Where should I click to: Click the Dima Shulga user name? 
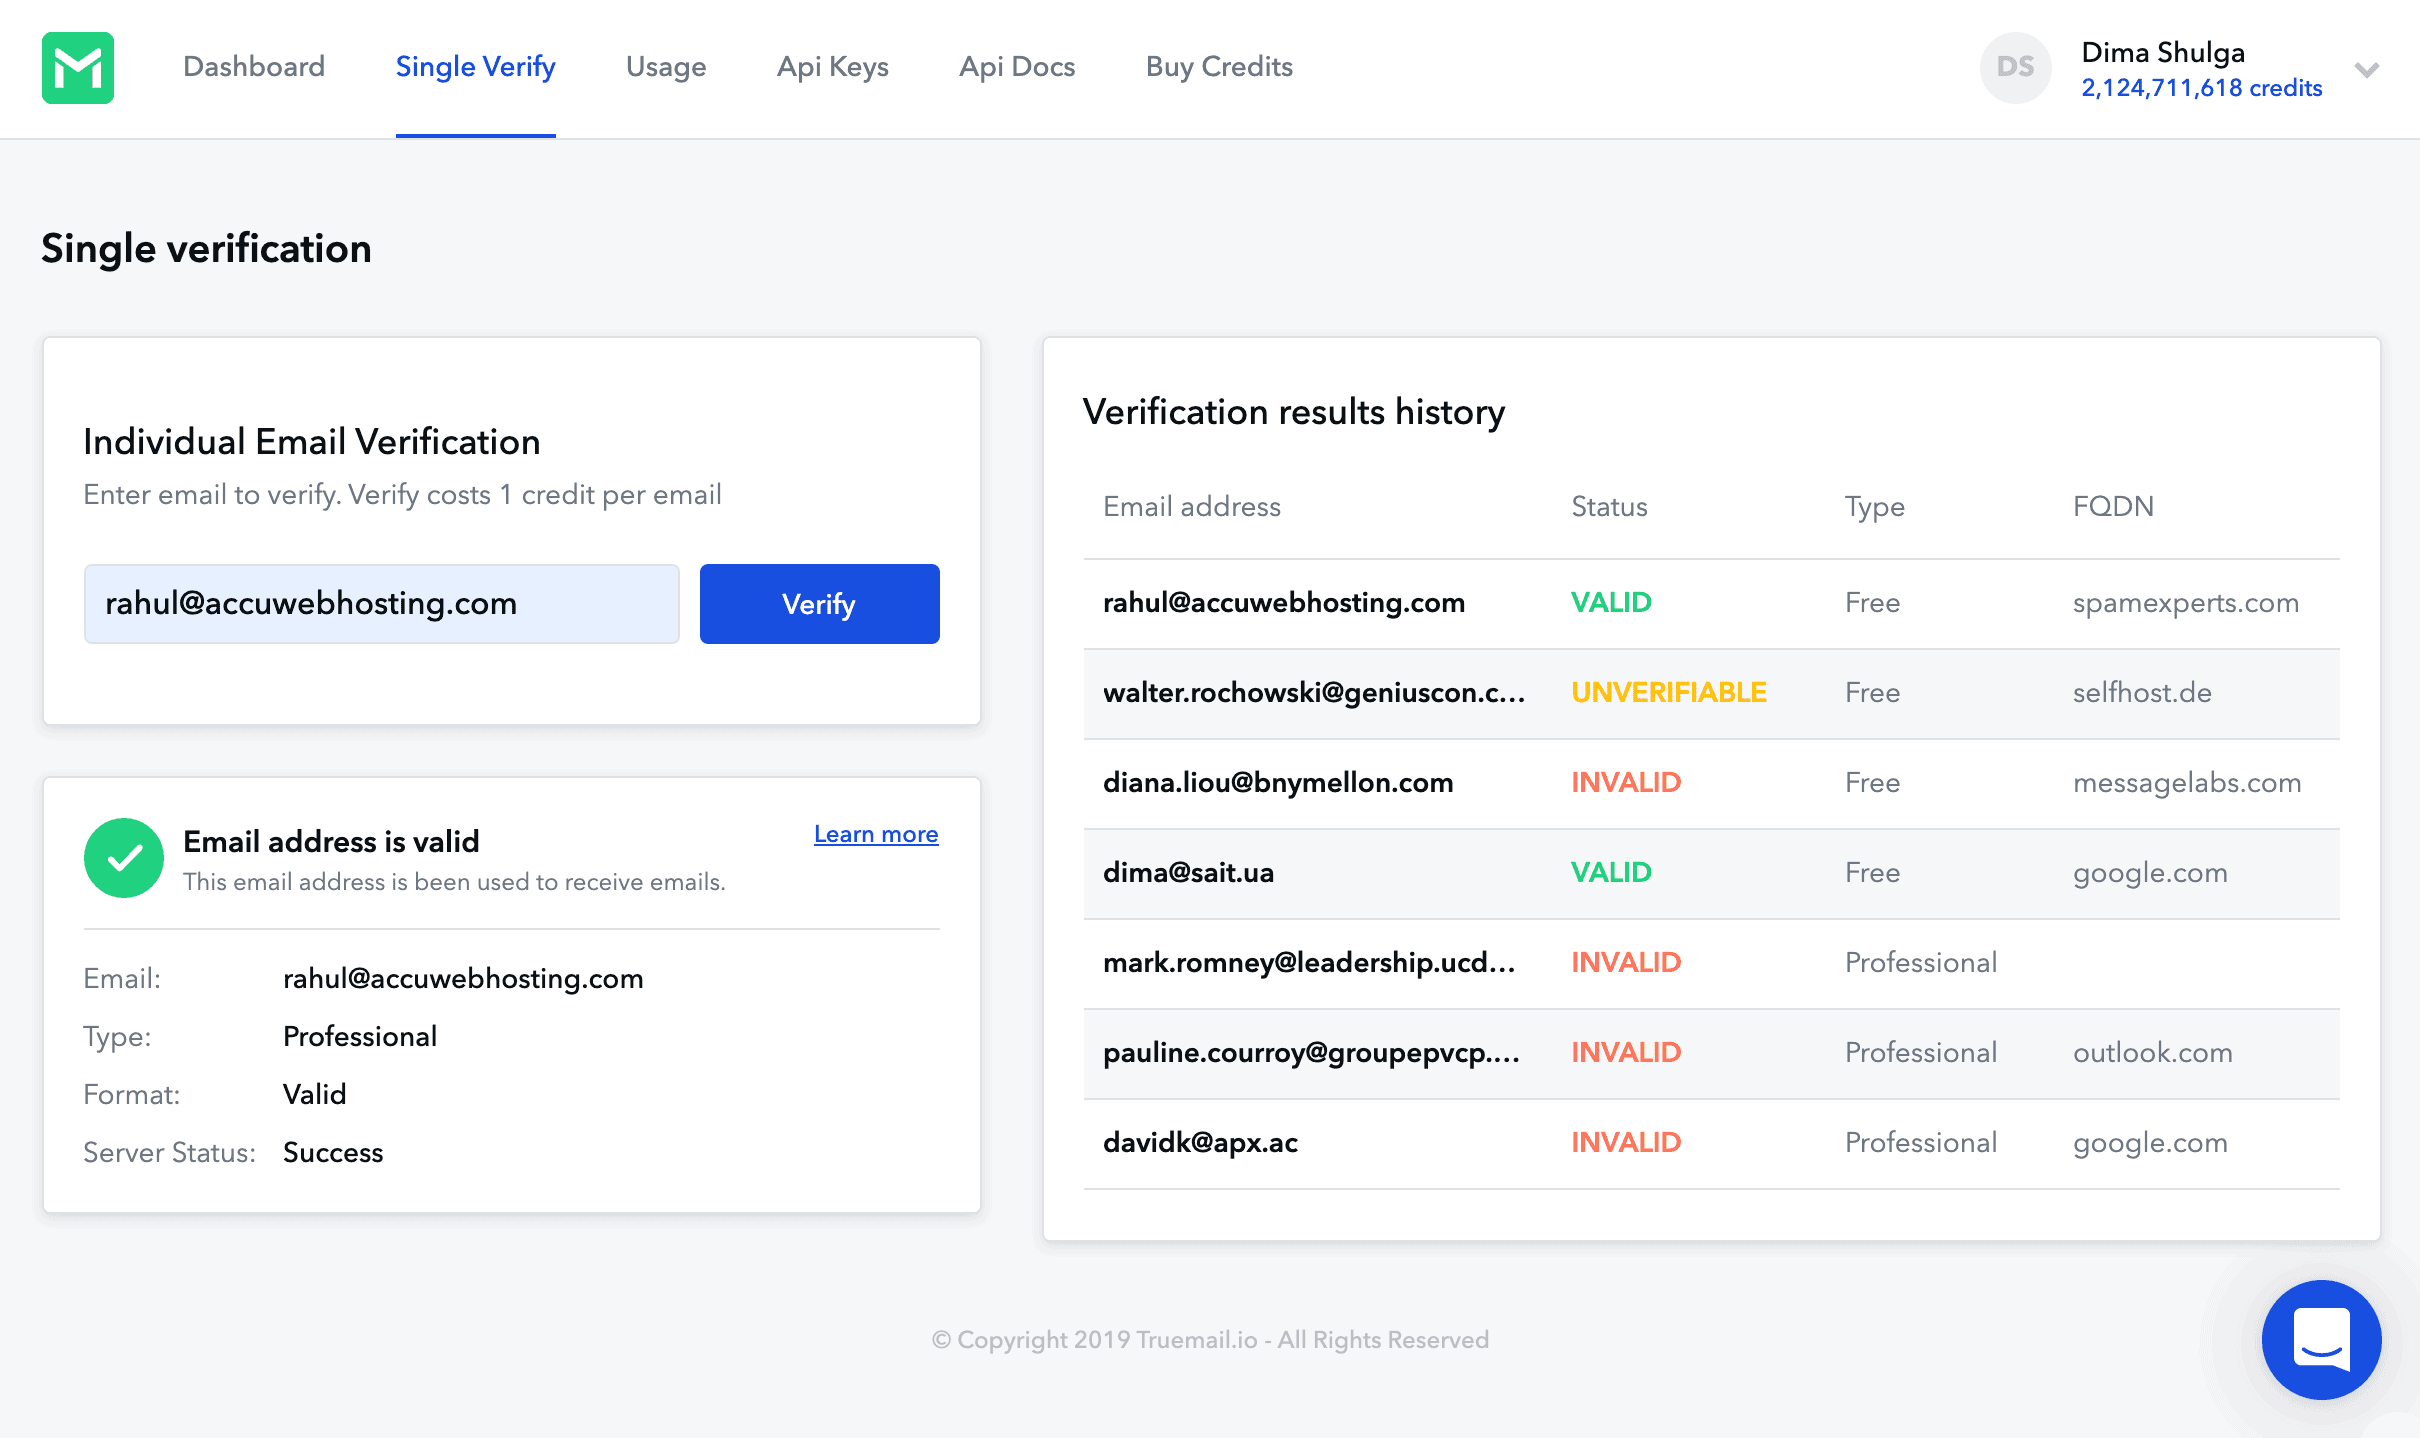(x=2163, y=52)
